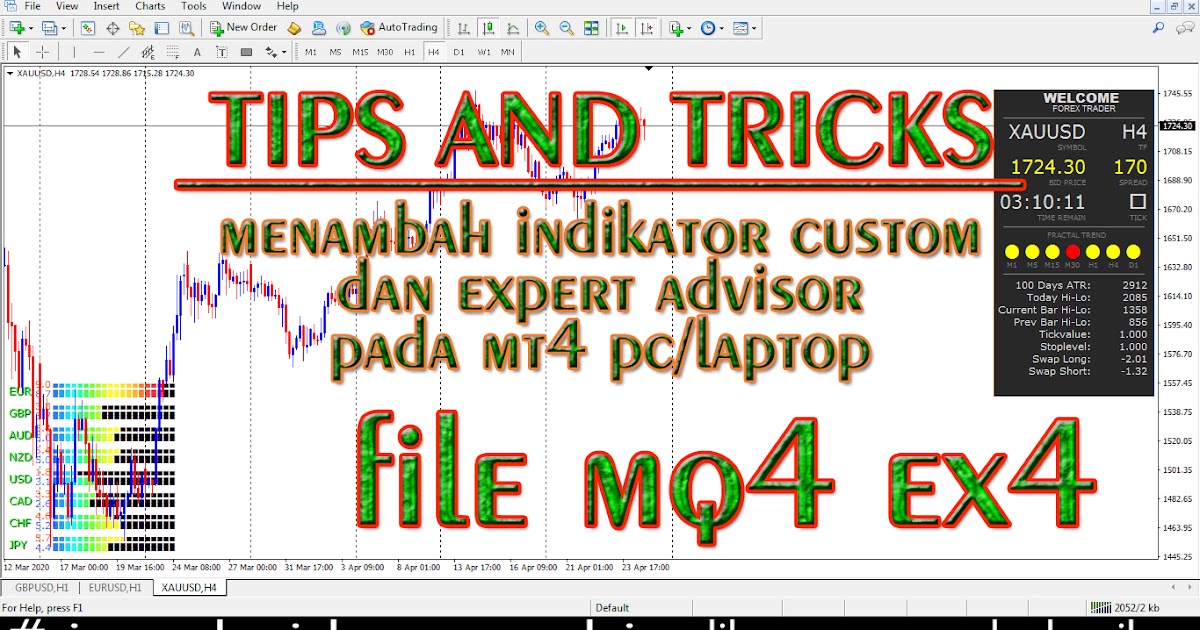Screen dimensions: 1200x630
Task: Switch timeframe to H1
Action: (410, 52)
